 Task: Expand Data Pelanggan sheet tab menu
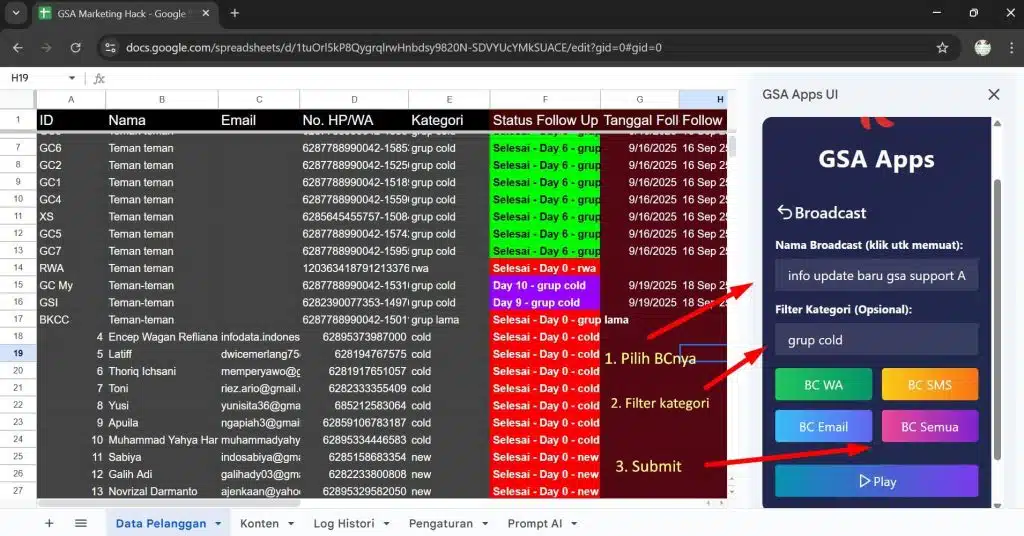218,524
